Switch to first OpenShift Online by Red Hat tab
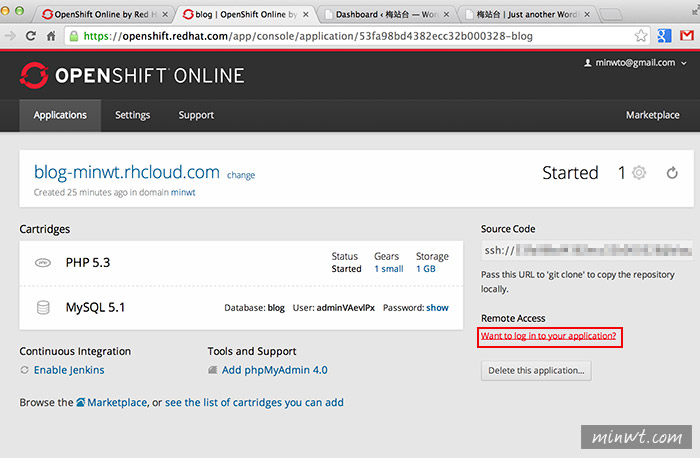The height and width of the screenshot is (458, 700). click(x=103, y=14)
